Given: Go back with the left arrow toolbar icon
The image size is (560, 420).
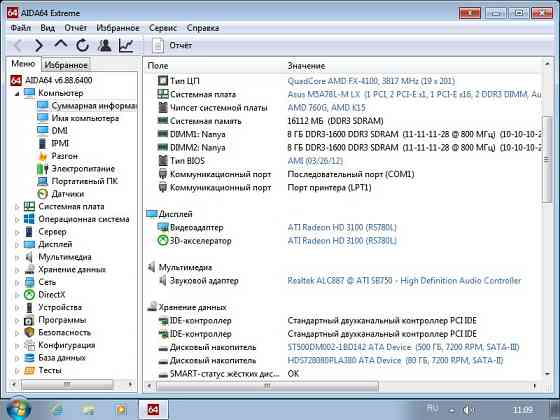Looking at the screenshot, I should (x=18, y=46).
